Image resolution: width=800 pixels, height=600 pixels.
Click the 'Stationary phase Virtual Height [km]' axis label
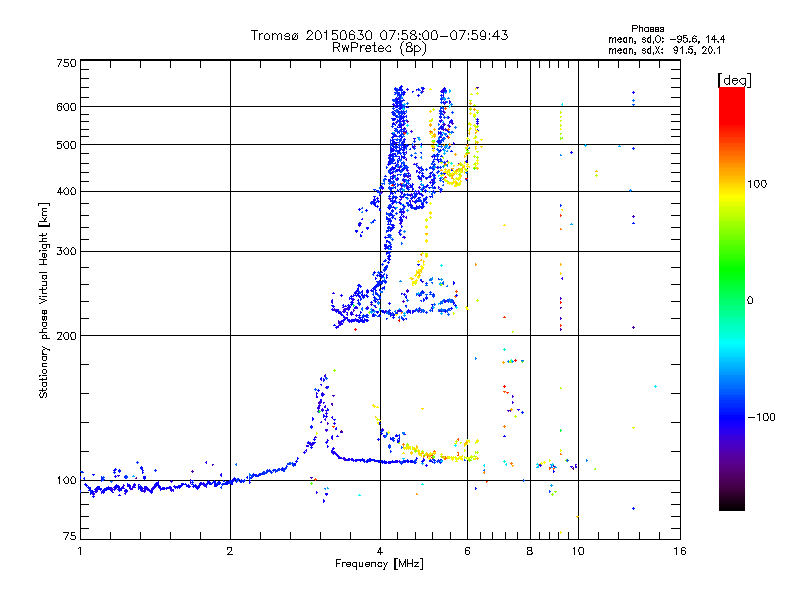coord(44,300)
